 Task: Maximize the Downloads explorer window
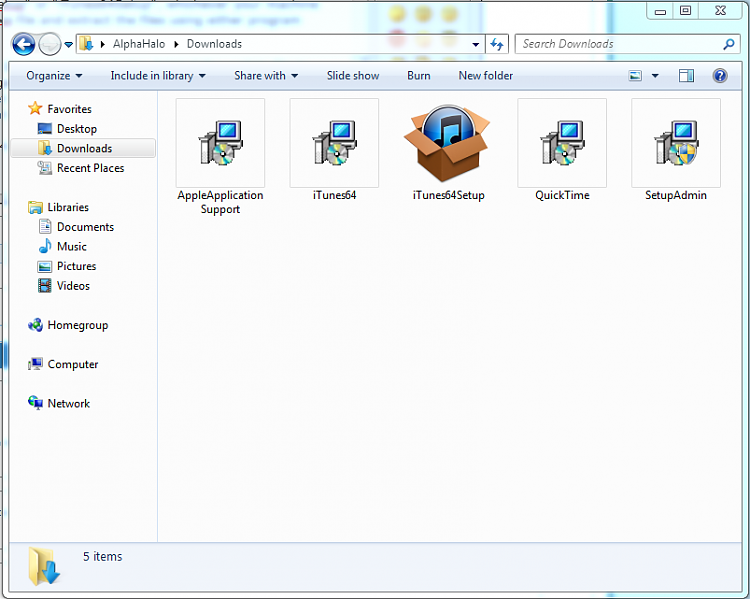click(x=685, y=11)
